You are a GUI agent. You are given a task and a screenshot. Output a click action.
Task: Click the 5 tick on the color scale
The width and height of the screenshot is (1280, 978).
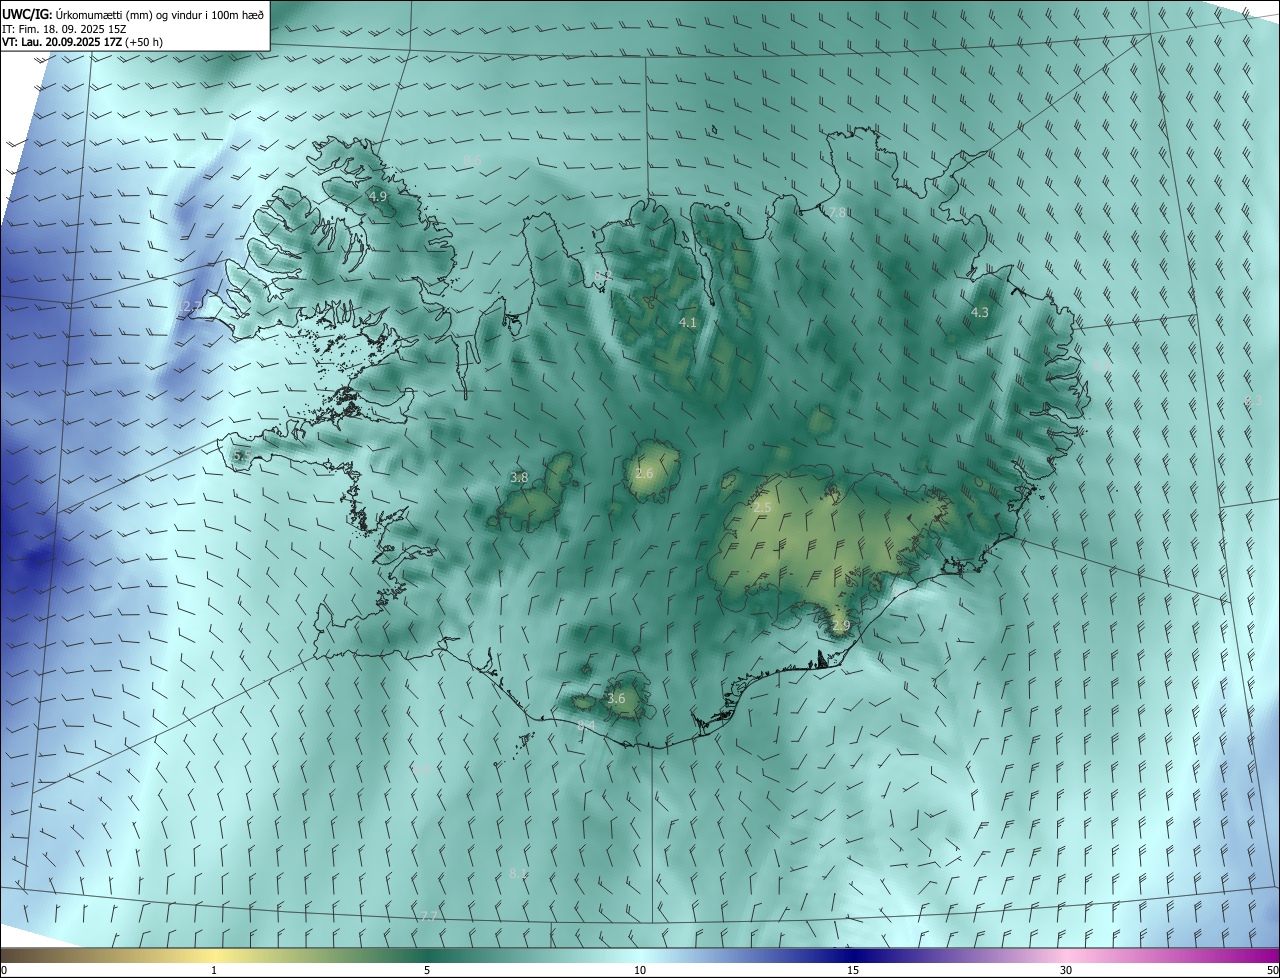(x=427, y=970)
